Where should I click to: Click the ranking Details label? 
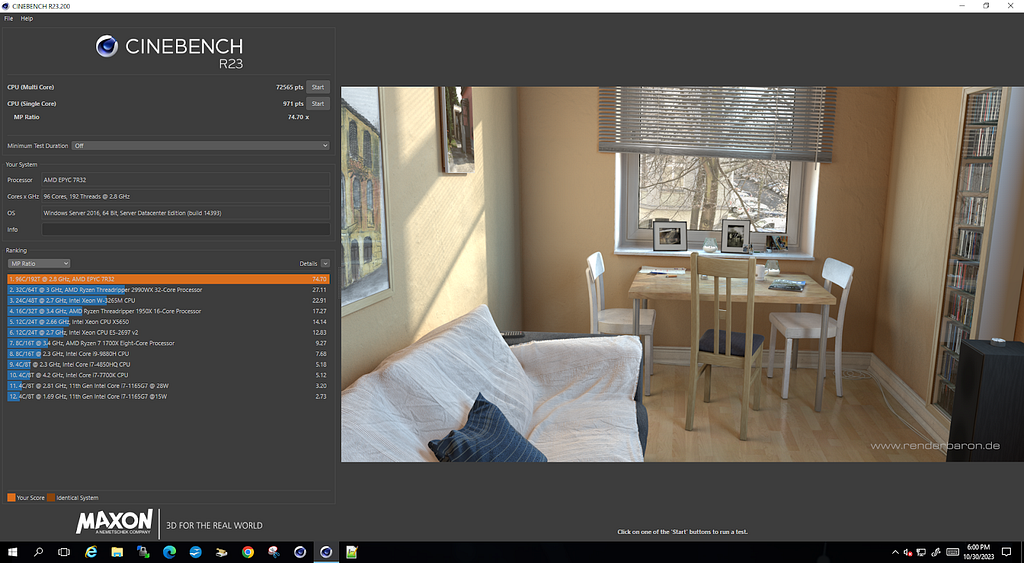[308, 264]
